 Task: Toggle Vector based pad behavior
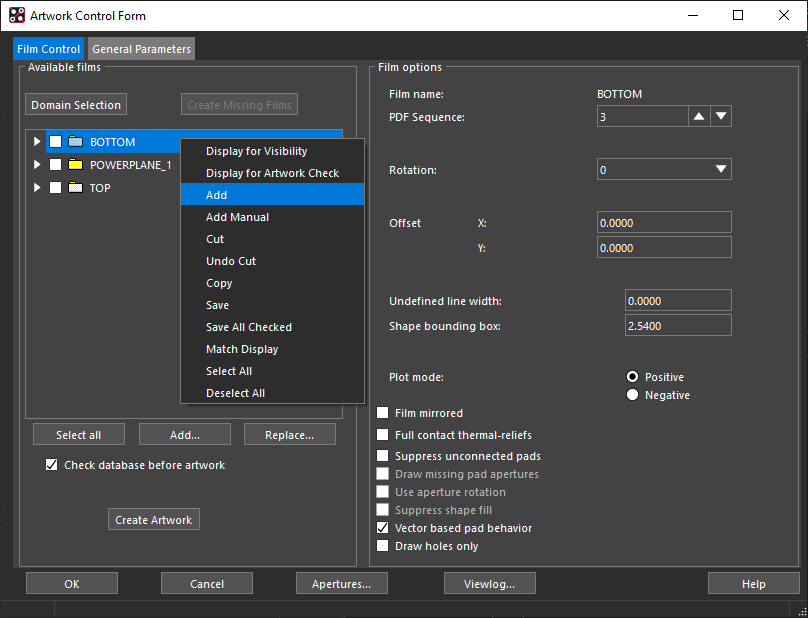tap(382, 528)
